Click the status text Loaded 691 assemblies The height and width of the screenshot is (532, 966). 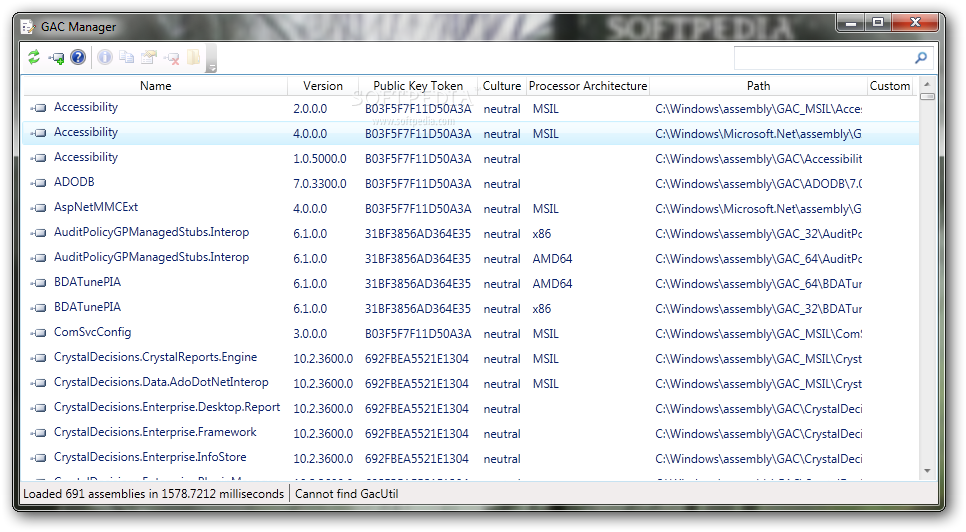click(x=153, y=494)
